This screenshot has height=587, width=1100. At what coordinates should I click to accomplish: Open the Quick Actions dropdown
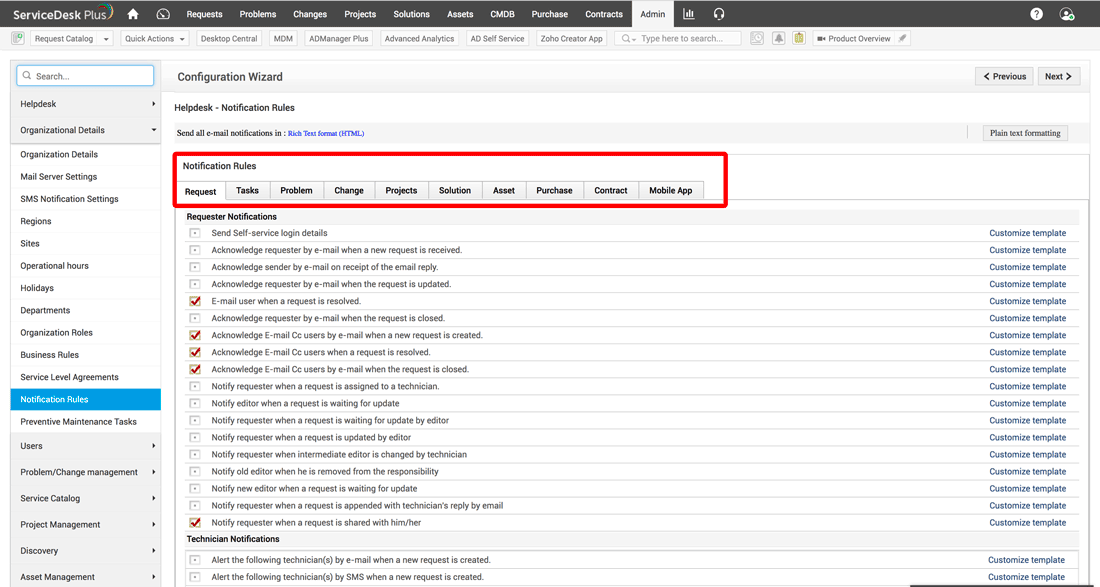pyautogui.click(x=155, y=39)
